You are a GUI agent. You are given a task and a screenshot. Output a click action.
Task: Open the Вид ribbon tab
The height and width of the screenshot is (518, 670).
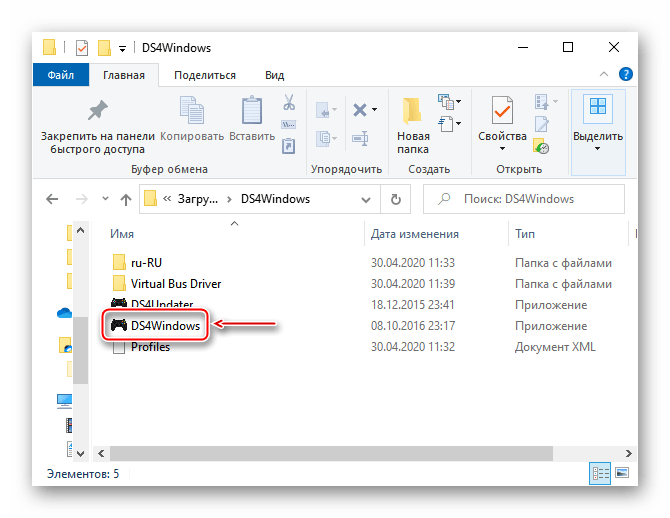[274, 75]
